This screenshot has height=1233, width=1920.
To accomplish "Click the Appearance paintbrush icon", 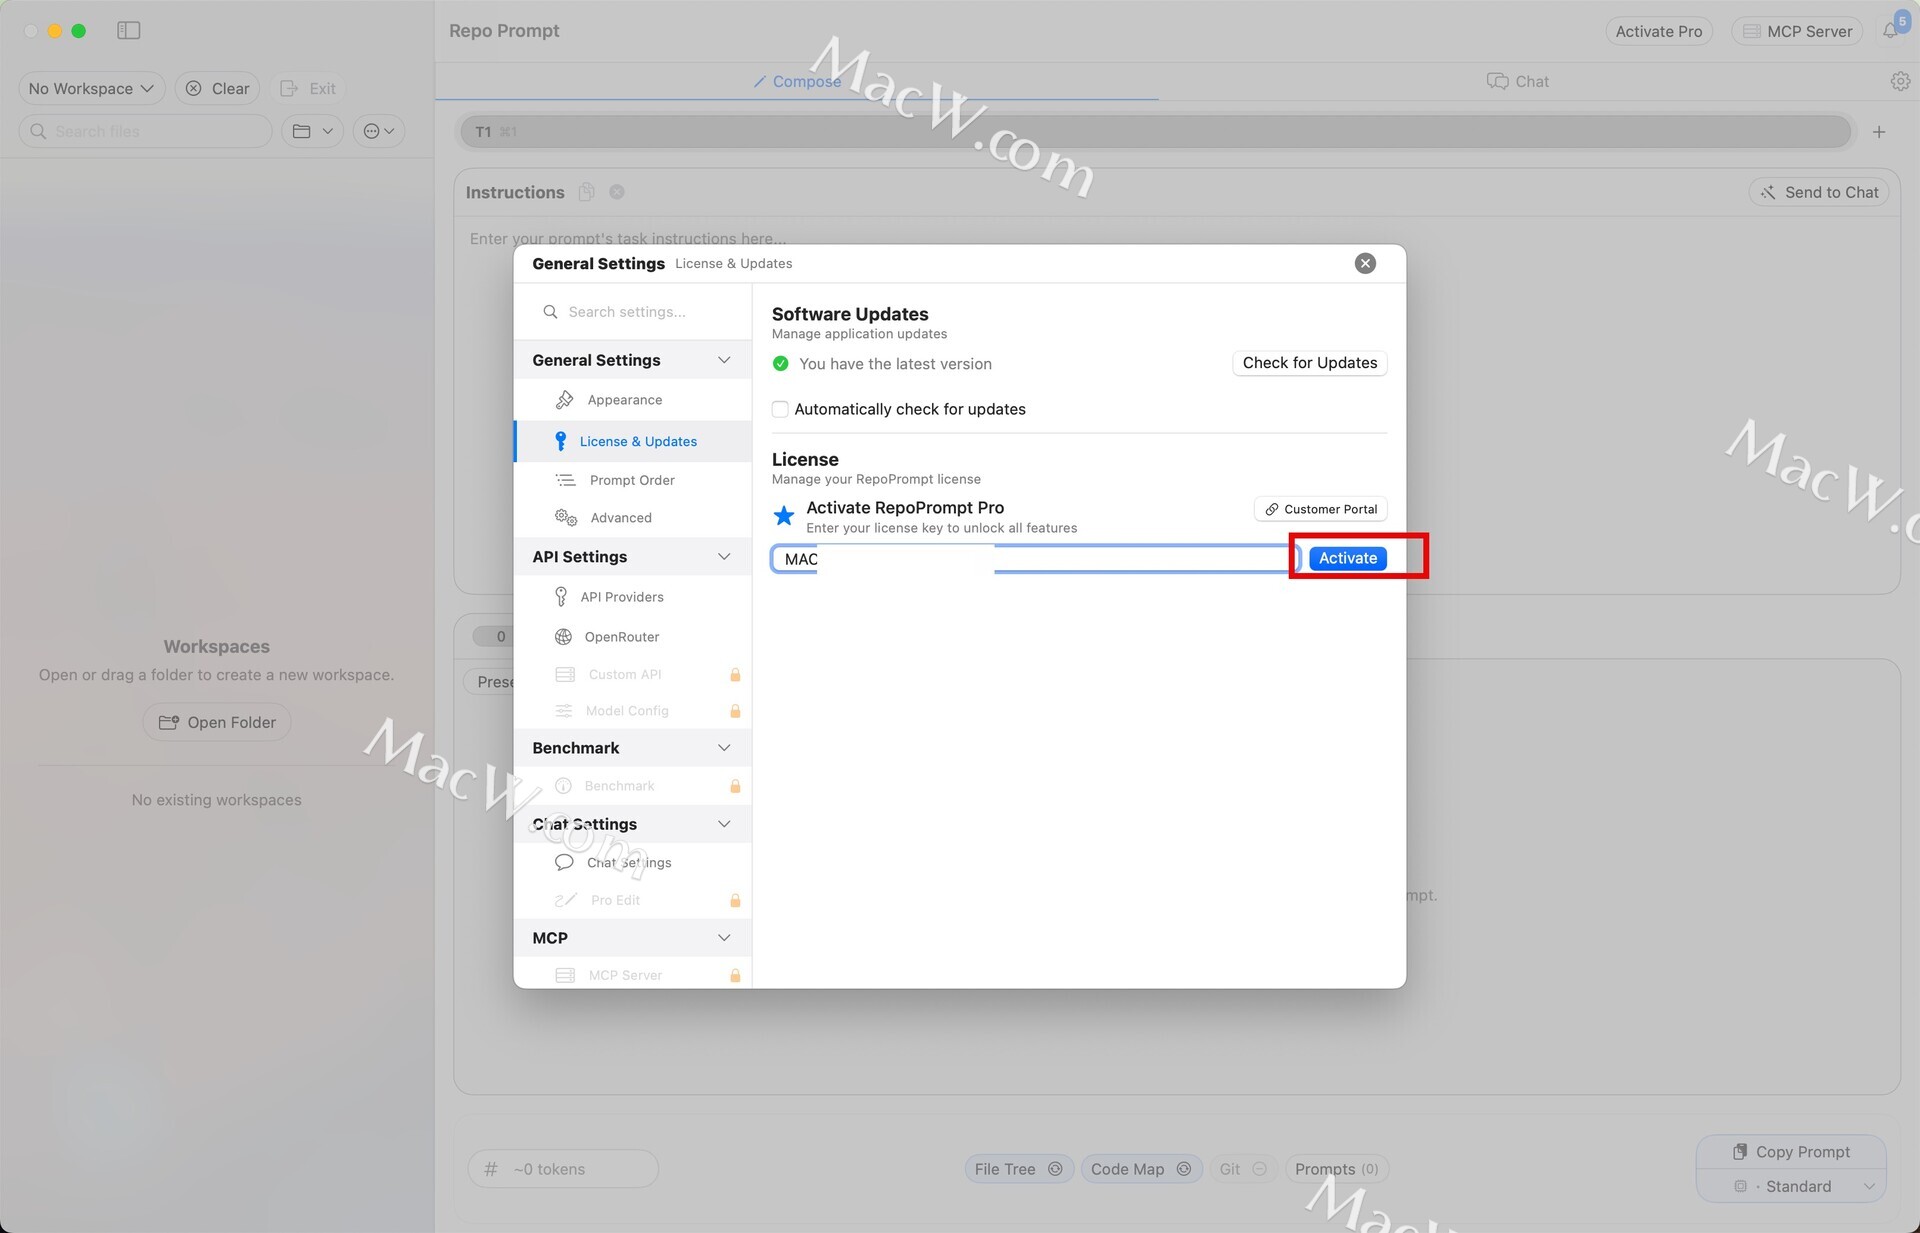I will click(x=565, y=400).
